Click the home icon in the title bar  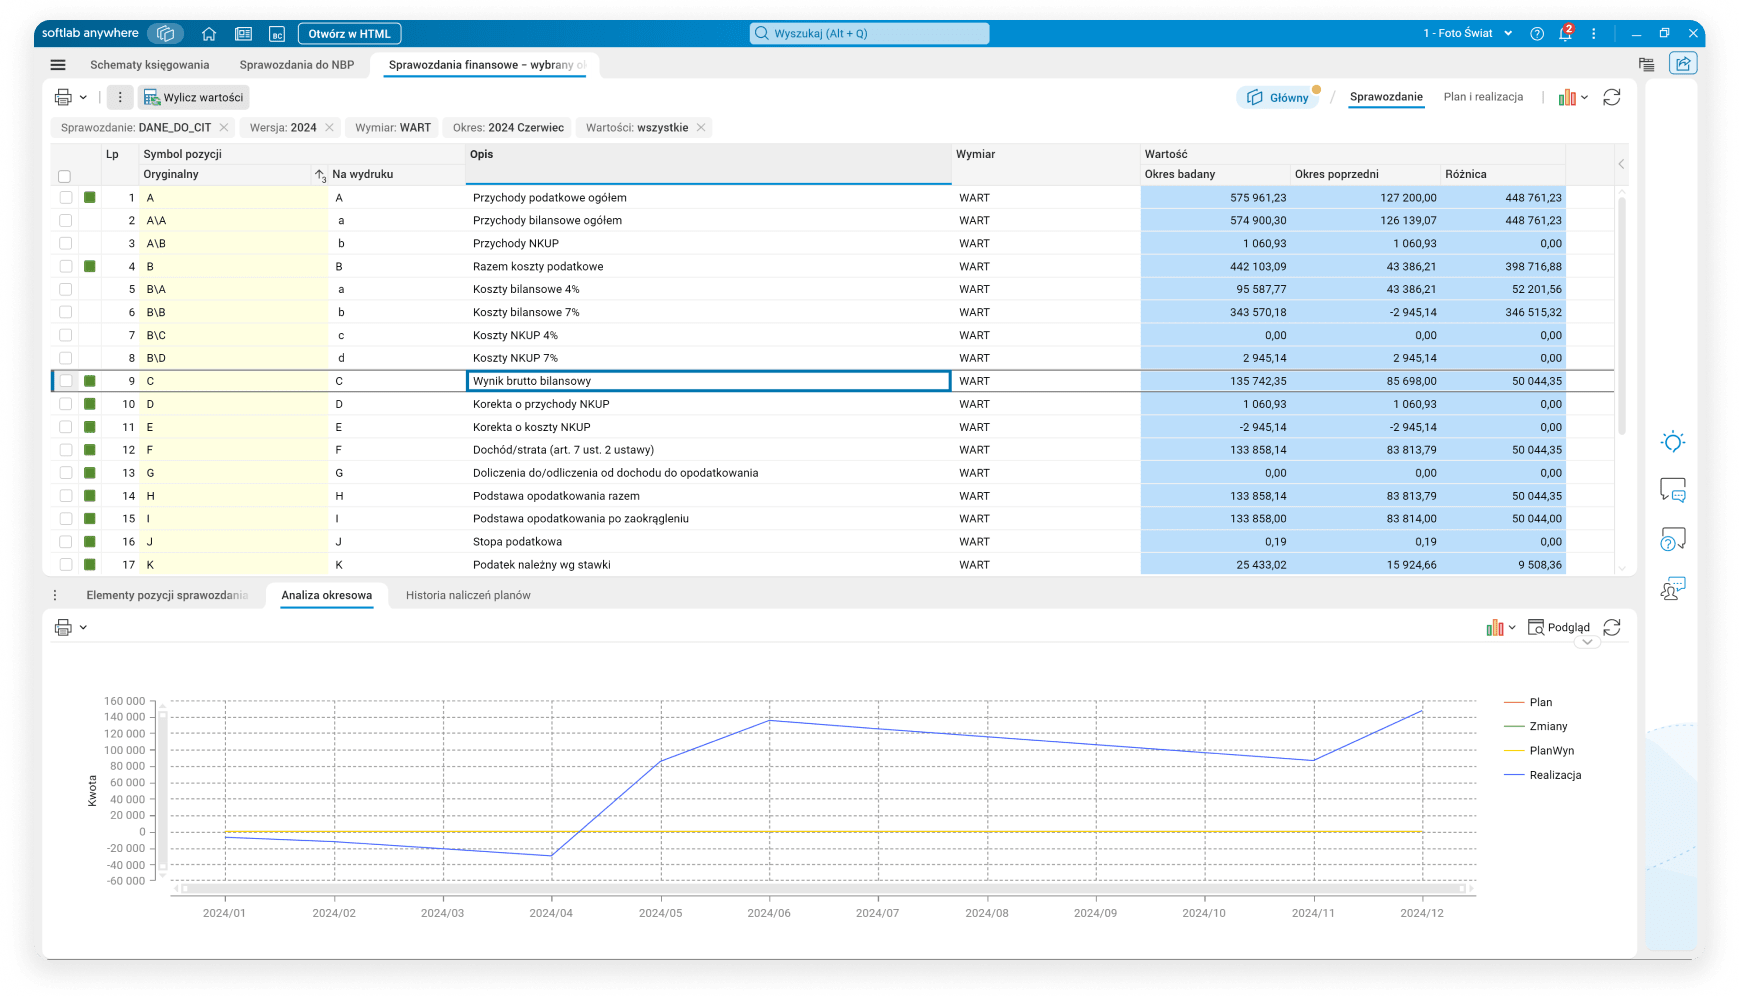(209, 34)
